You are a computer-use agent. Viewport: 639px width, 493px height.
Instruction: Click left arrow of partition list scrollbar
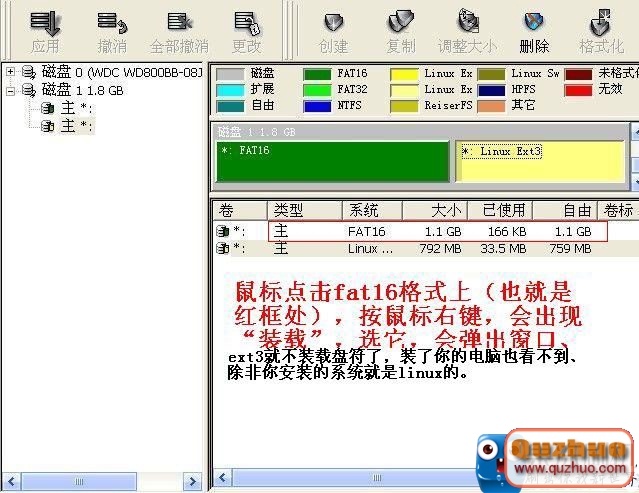coord(223,478)
